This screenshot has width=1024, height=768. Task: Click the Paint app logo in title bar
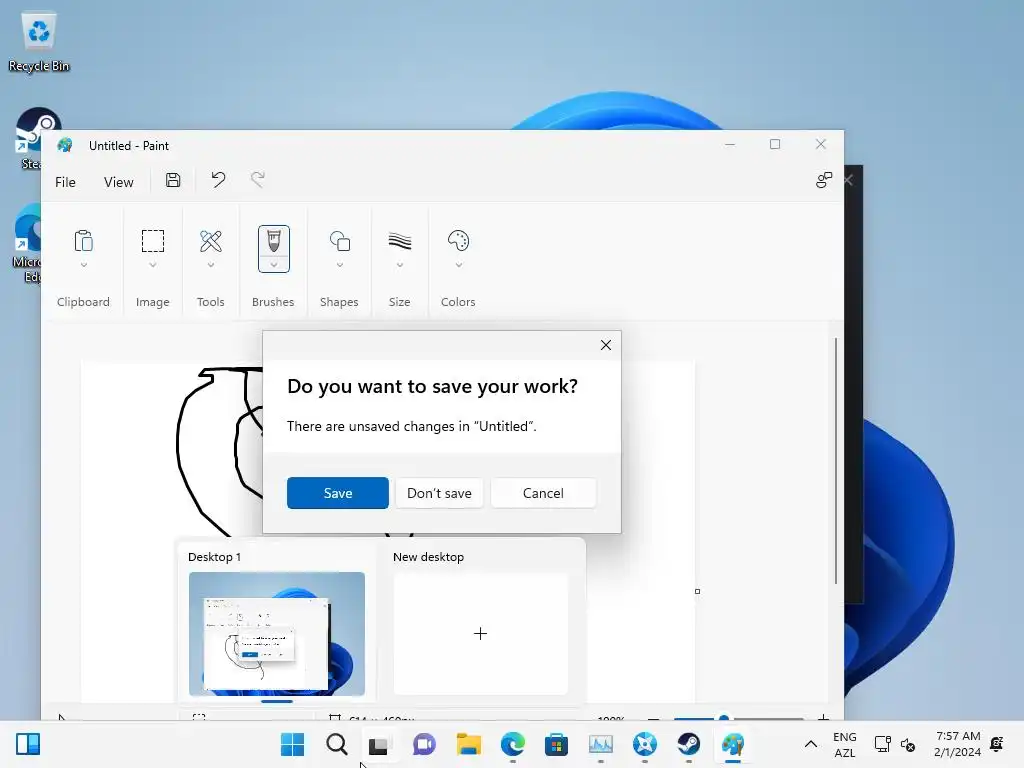coord(65,145)
